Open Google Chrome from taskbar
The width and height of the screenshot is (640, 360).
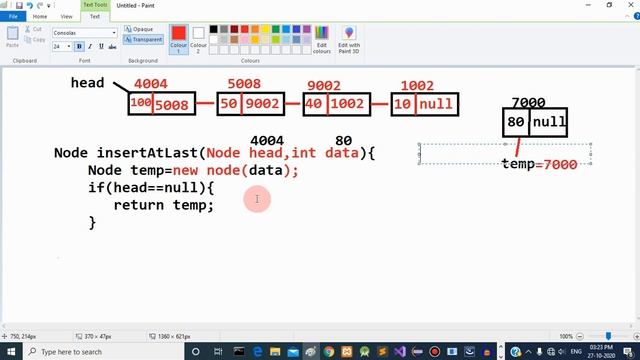click(x=329, y=351)
